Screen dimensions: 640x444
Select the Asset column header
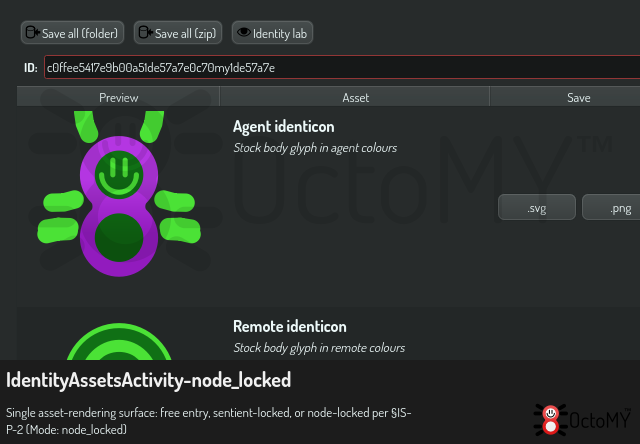pyautogui.click(x=355, y=98)
